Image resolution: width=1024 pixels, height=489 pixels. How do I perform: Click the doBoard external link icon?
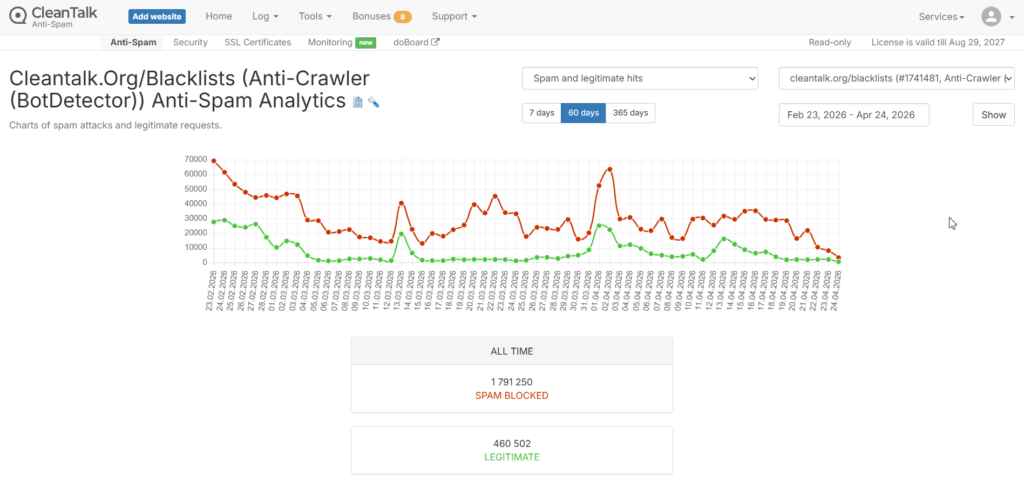click(436, 42)
